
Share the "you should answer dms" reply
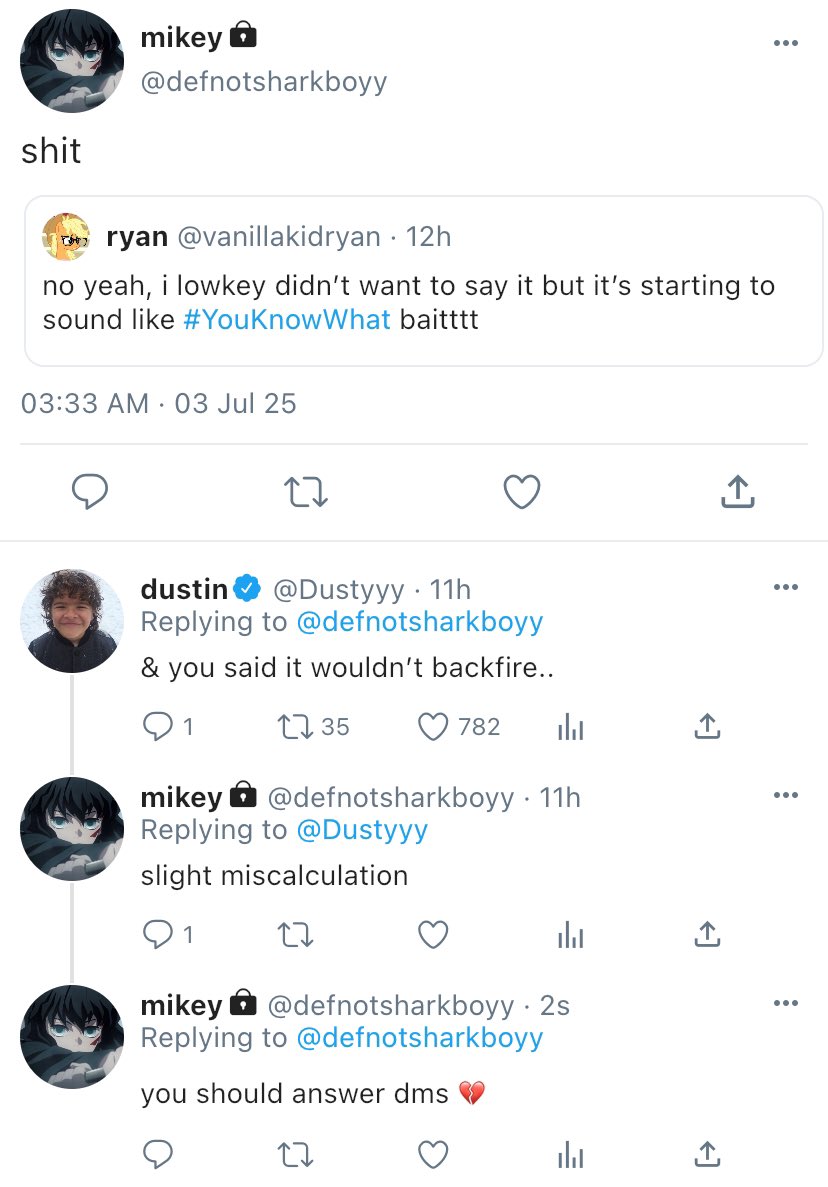point(706,1154)
